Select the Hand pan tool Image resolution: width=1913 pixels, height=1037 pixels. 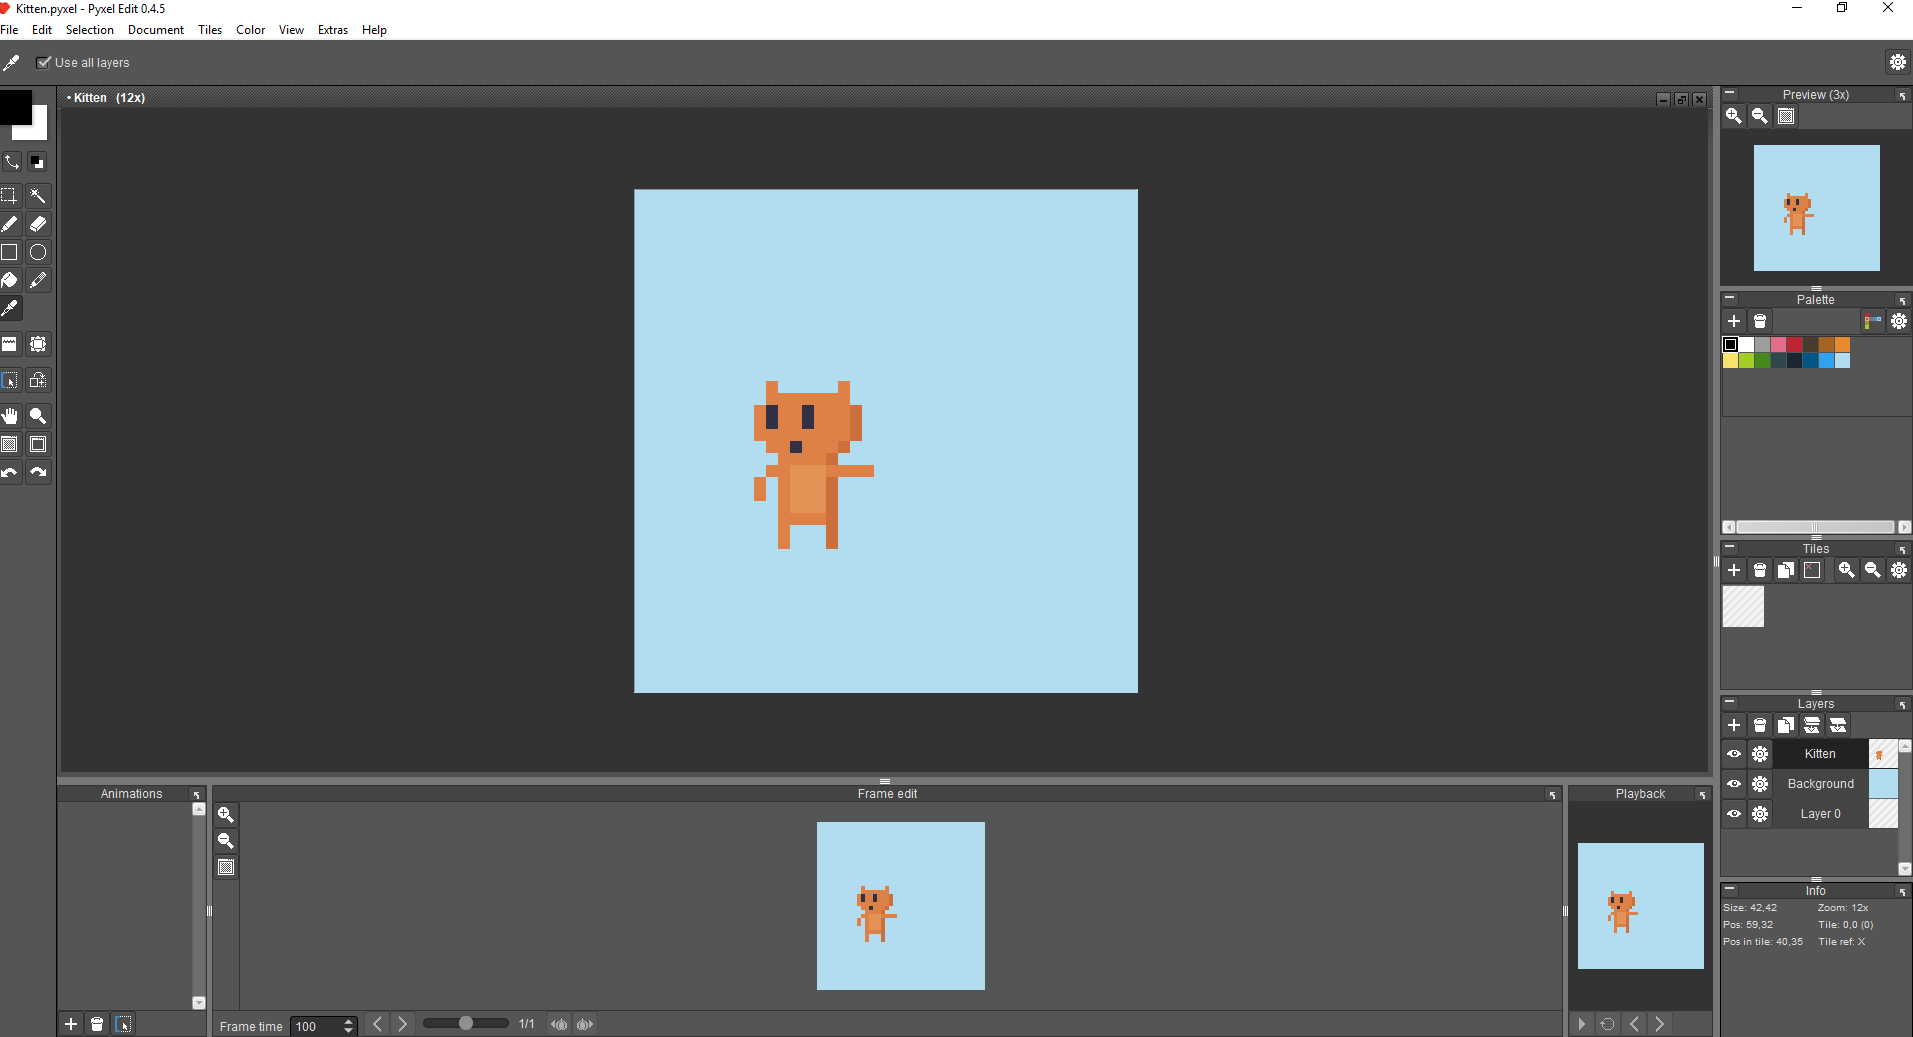point(11,416)
